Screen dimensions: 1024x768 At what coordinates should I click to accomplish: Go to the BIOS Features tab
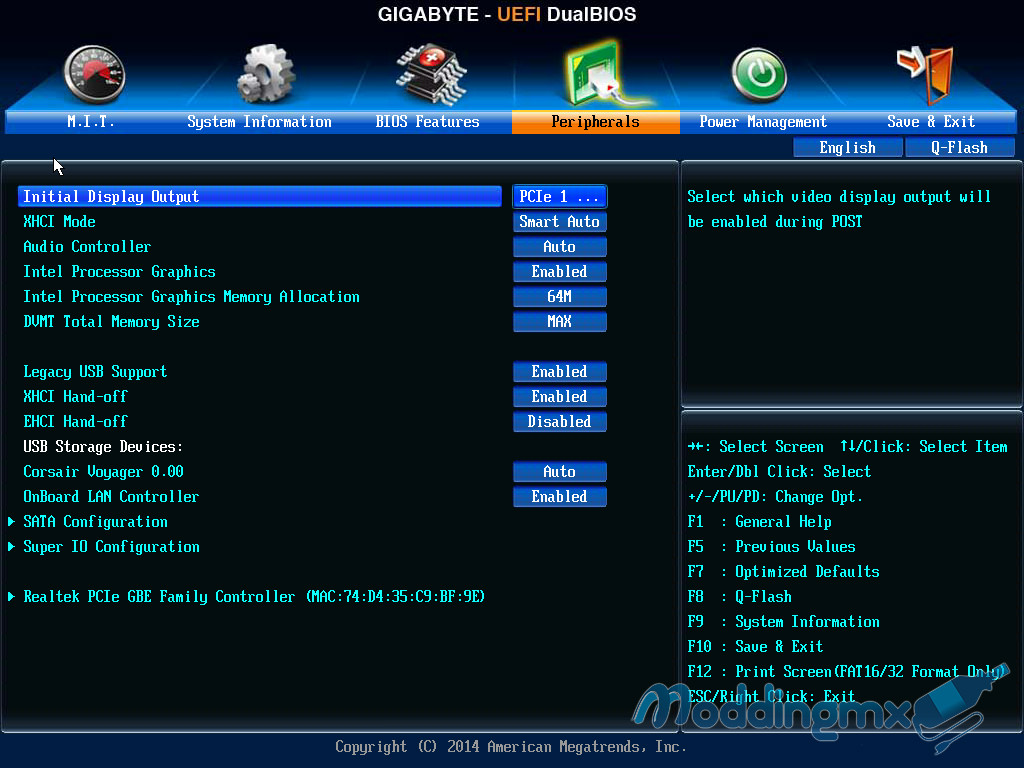pos(428,121)
